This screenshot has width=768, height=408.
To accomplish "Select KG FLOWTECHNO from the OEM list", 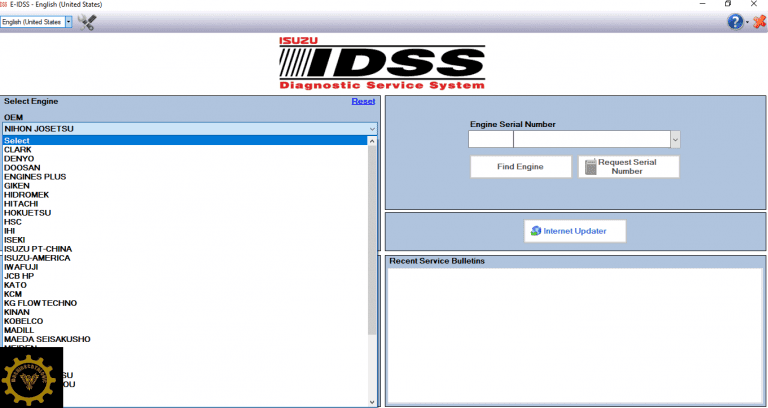I will [x=185, y=303].
